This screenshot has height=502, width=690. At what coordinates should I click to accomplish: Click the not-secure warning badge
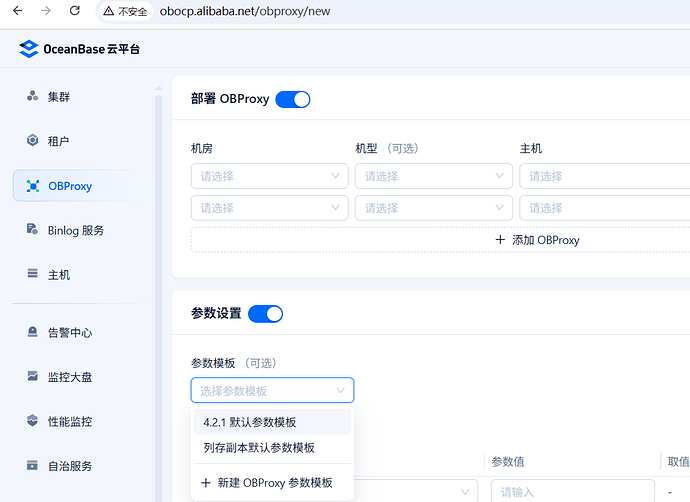tap(125, 11)
